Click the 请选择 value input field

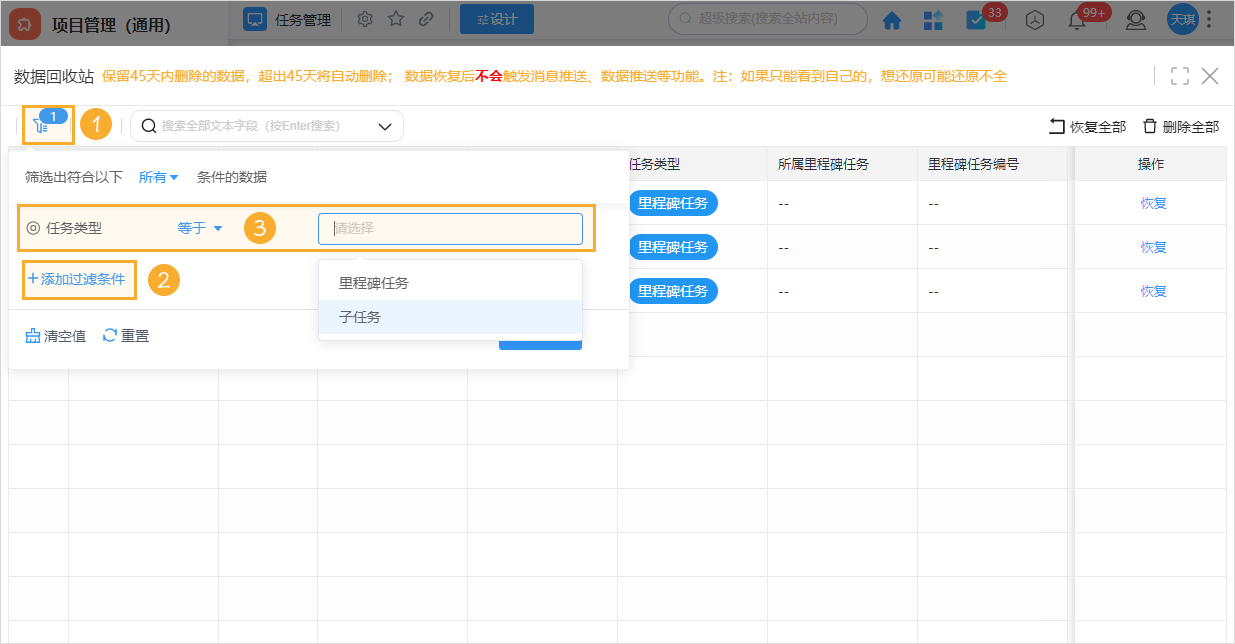tap(450, 228)
